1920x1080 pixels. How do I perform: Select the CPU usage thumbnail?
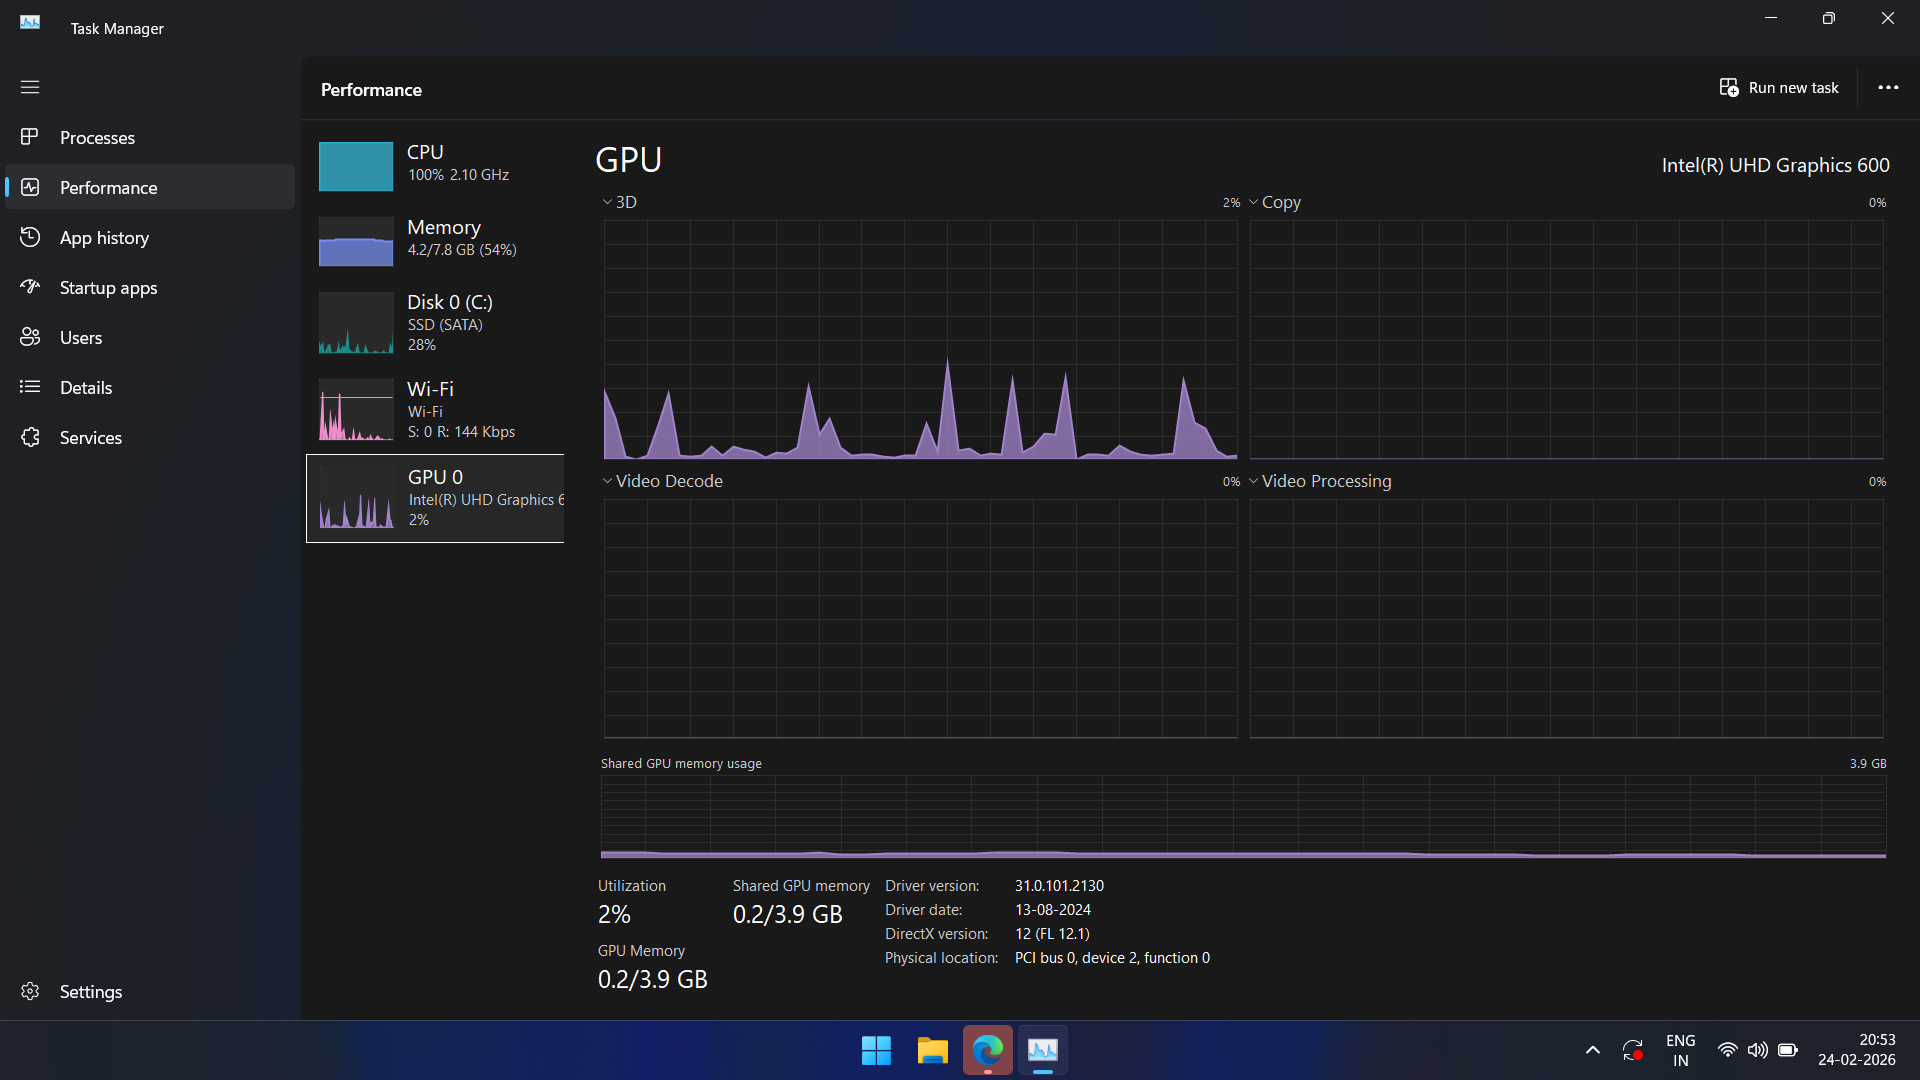point(356,166)
